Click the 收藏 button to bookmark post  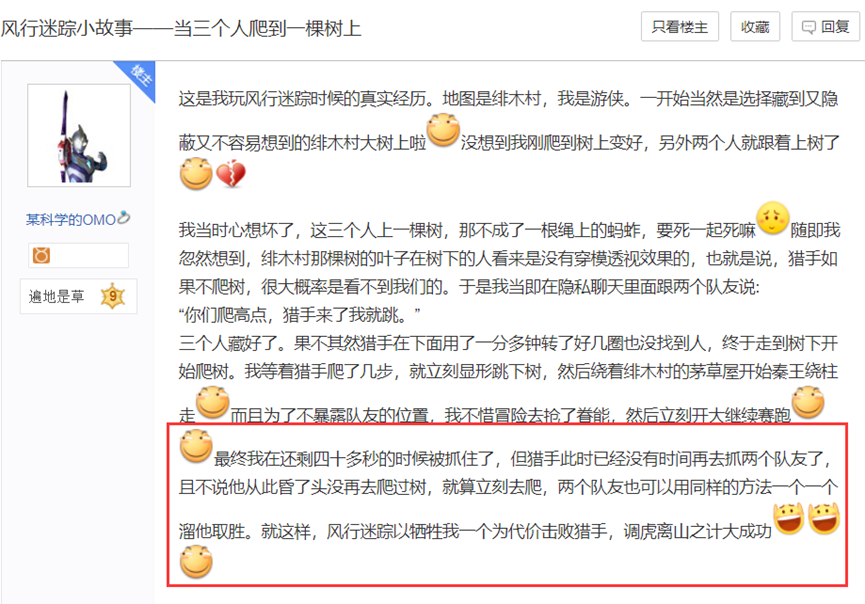coord(755,28)
